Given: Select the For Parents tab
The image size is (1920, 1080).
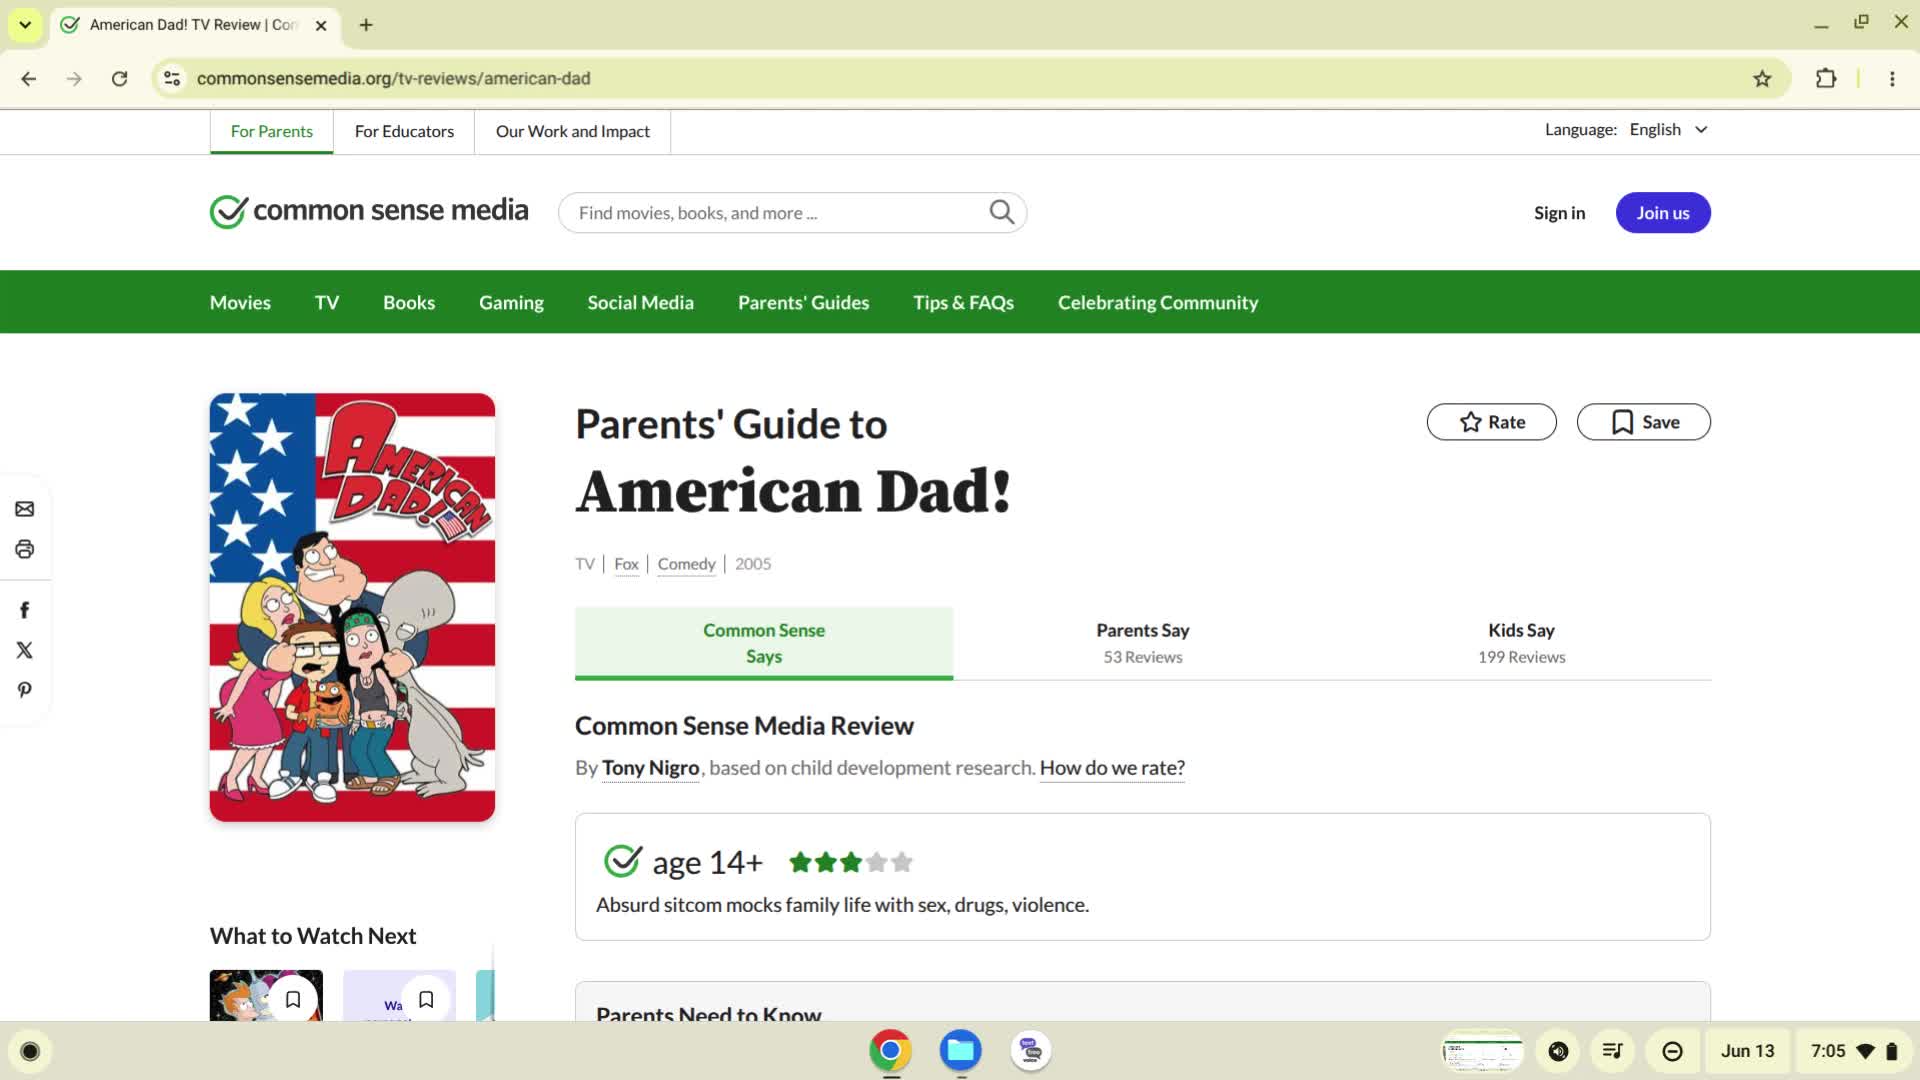Looking at the screenshot, I should pos(271,131).
